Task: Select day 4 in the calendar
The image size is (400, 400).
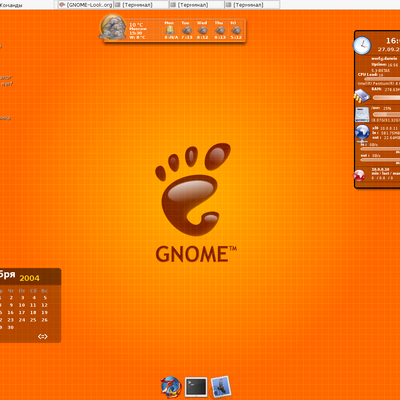Action: 34,298
